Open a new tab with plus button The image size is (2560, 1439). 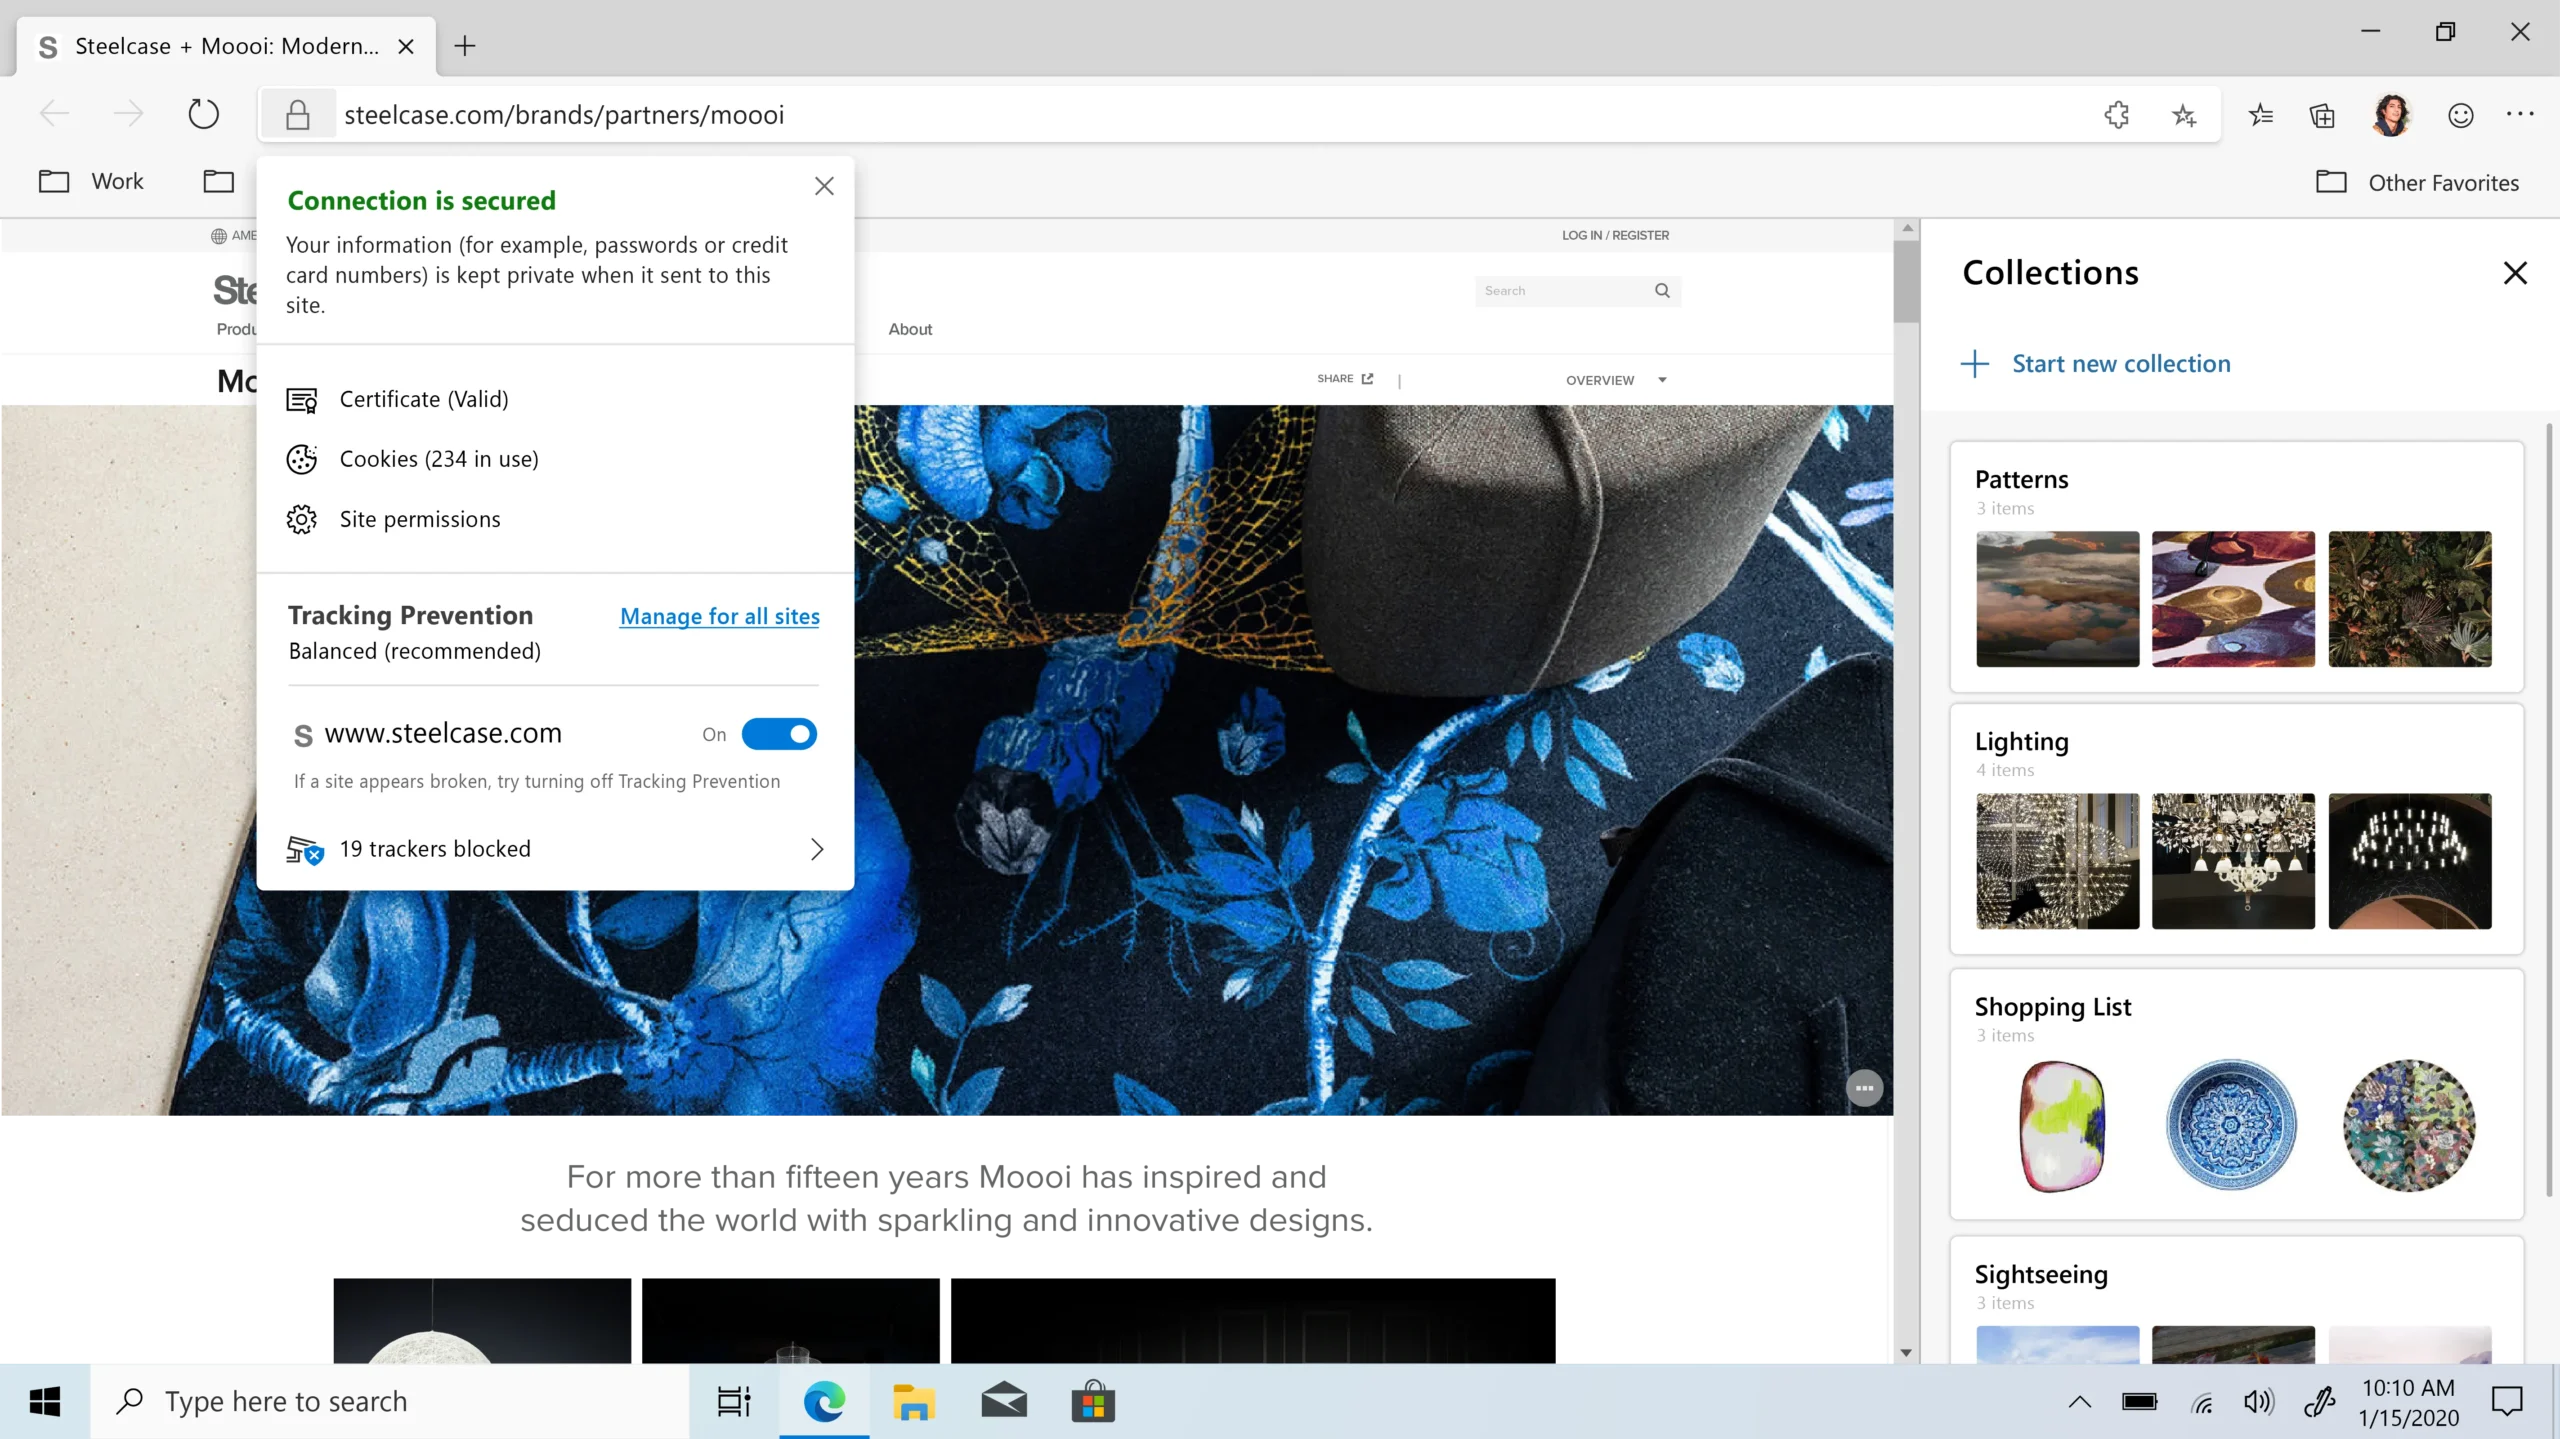tap(465, 46)
